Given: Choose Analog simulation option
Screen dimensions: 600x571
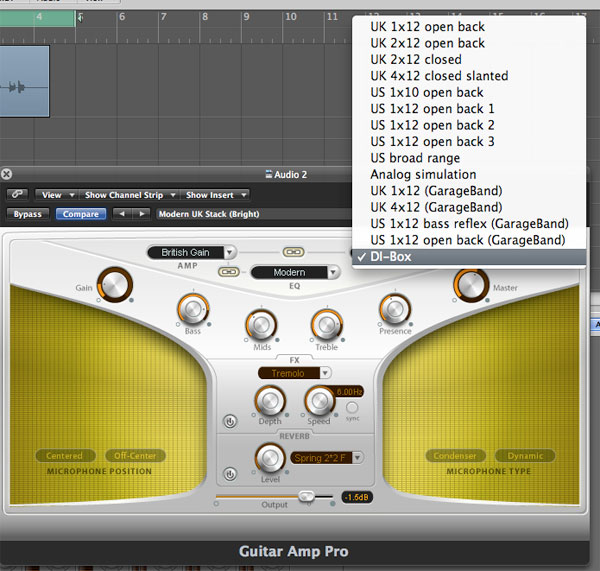Looking at the screenshot, I should (469, 175).
